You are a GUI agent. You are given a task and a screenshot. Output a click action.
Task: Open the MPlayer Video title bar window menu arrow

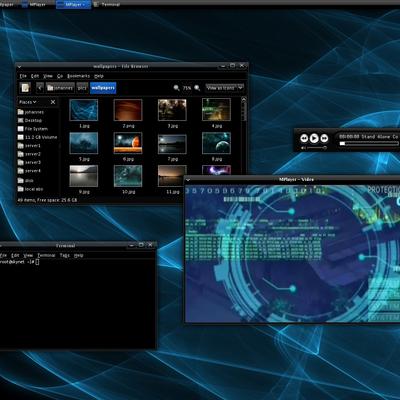tap(188, 180)
